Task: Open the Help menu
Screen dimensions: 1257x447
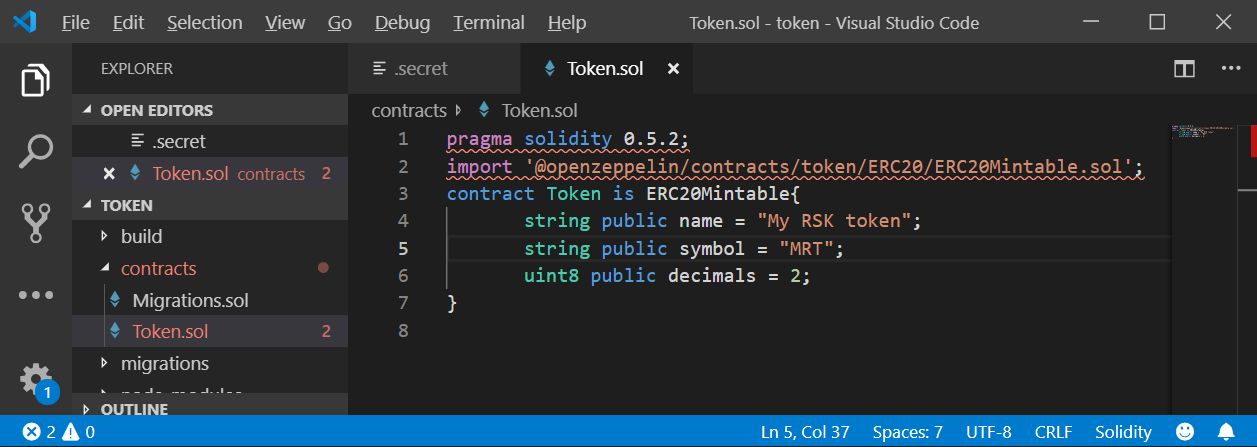Action: (567, 22)
